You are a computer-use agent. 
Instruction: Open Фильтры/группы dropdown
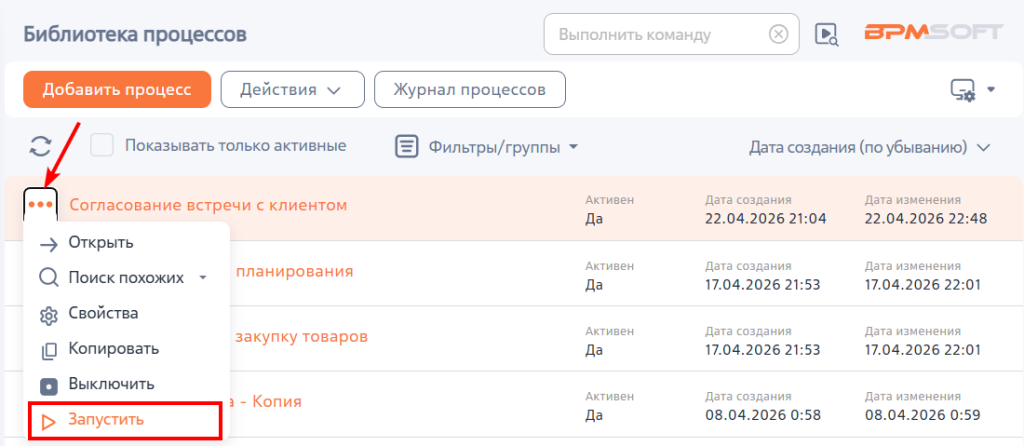(503, 147)
